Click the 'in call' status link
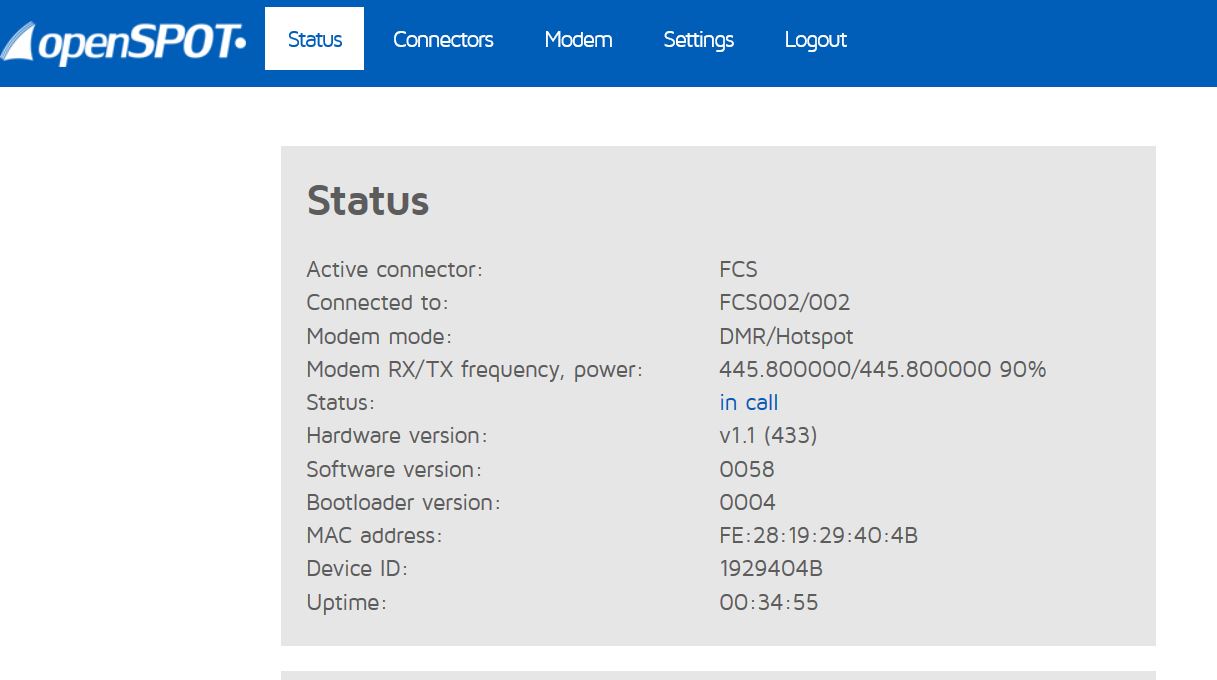1217x680 pixels. pyautogui.click(x=749, y=402)
